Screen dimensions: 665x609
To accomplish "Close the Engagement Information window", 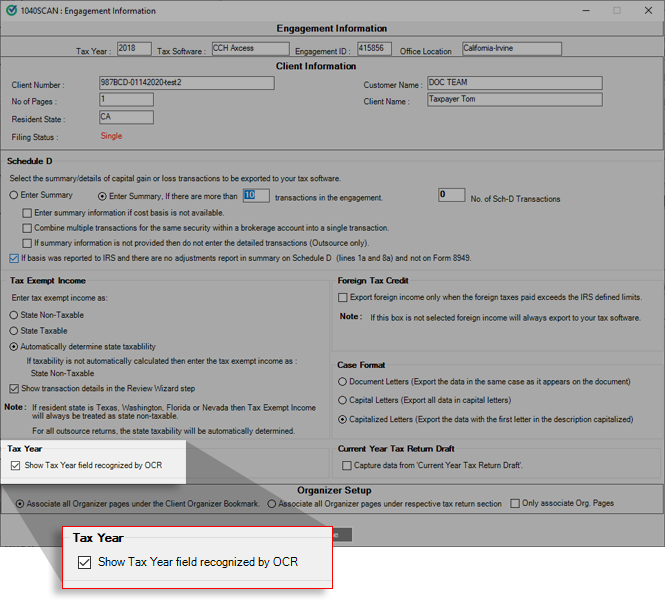I will tap(648, 10).
